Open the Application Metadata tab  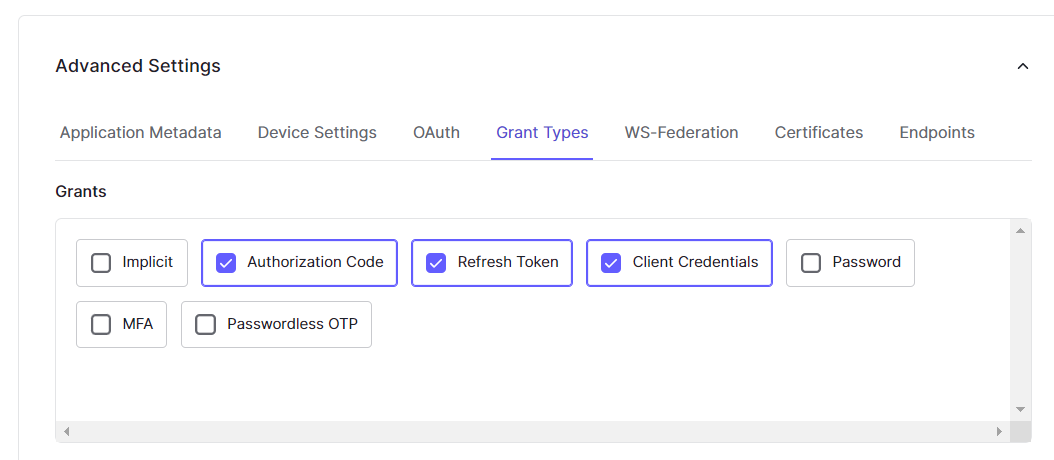141,133
